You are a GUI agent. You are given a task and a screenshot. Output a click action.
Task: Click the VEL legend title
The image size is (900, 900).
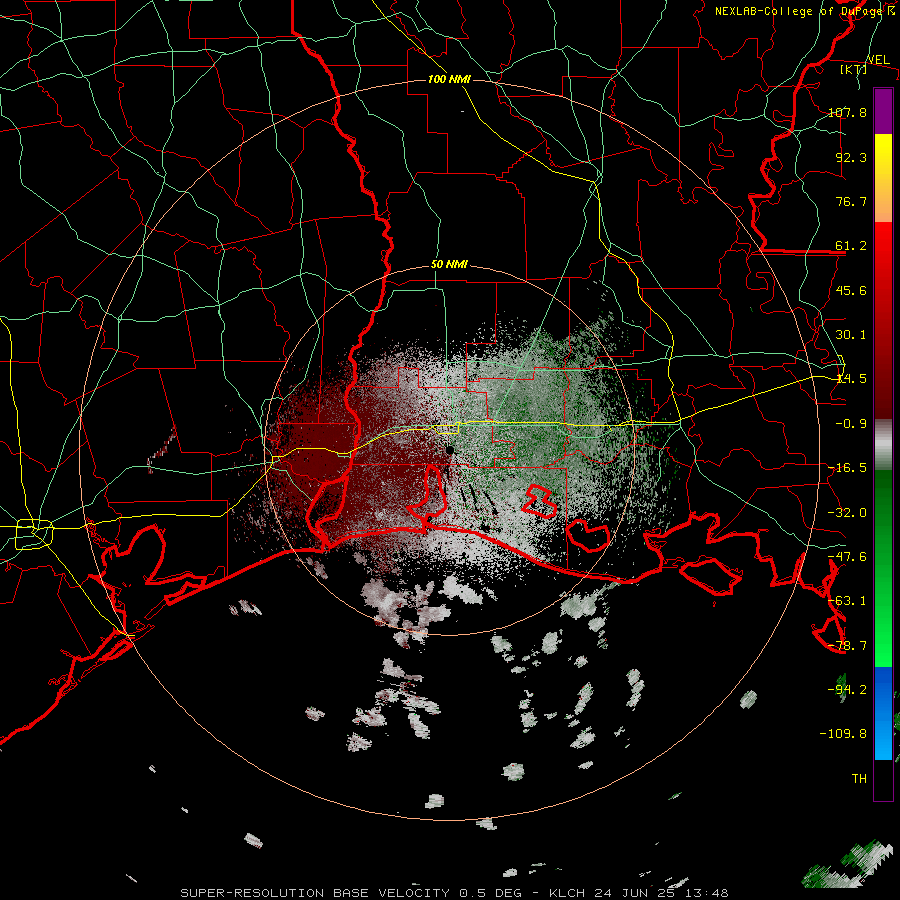click(878, 60)
